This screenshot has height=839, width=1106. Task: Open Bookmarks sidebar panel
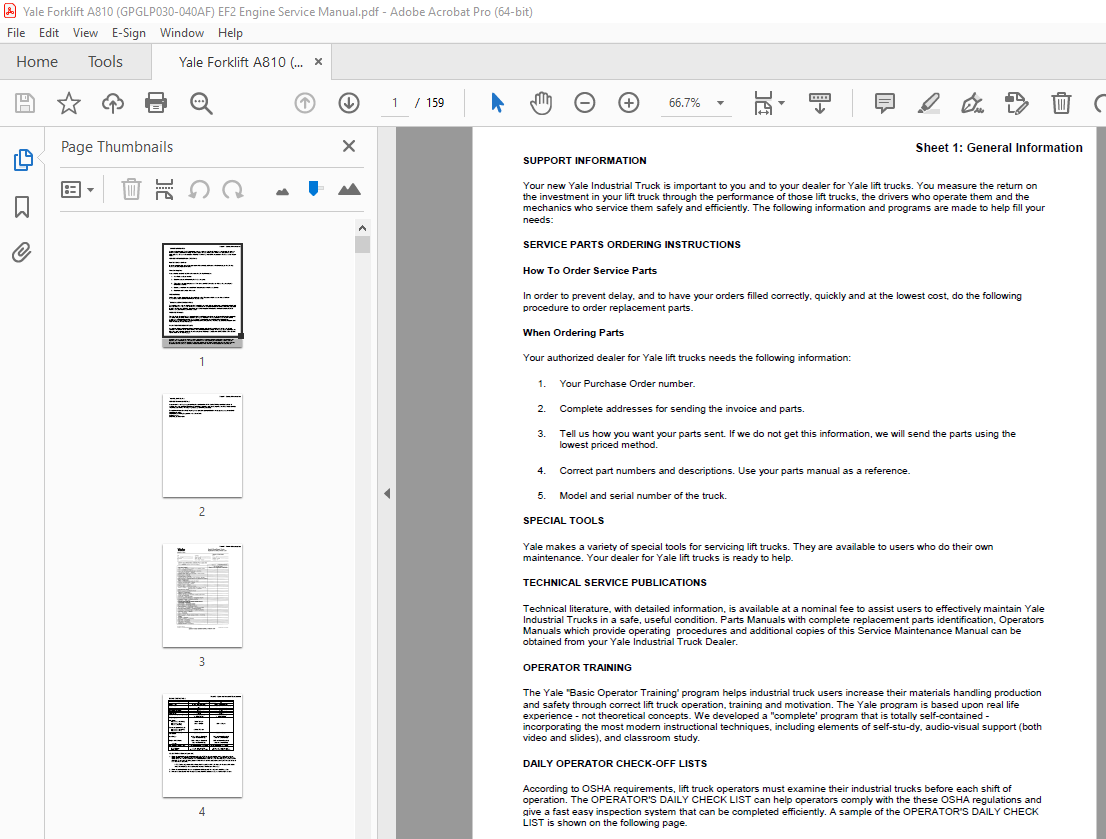point(22,207)
